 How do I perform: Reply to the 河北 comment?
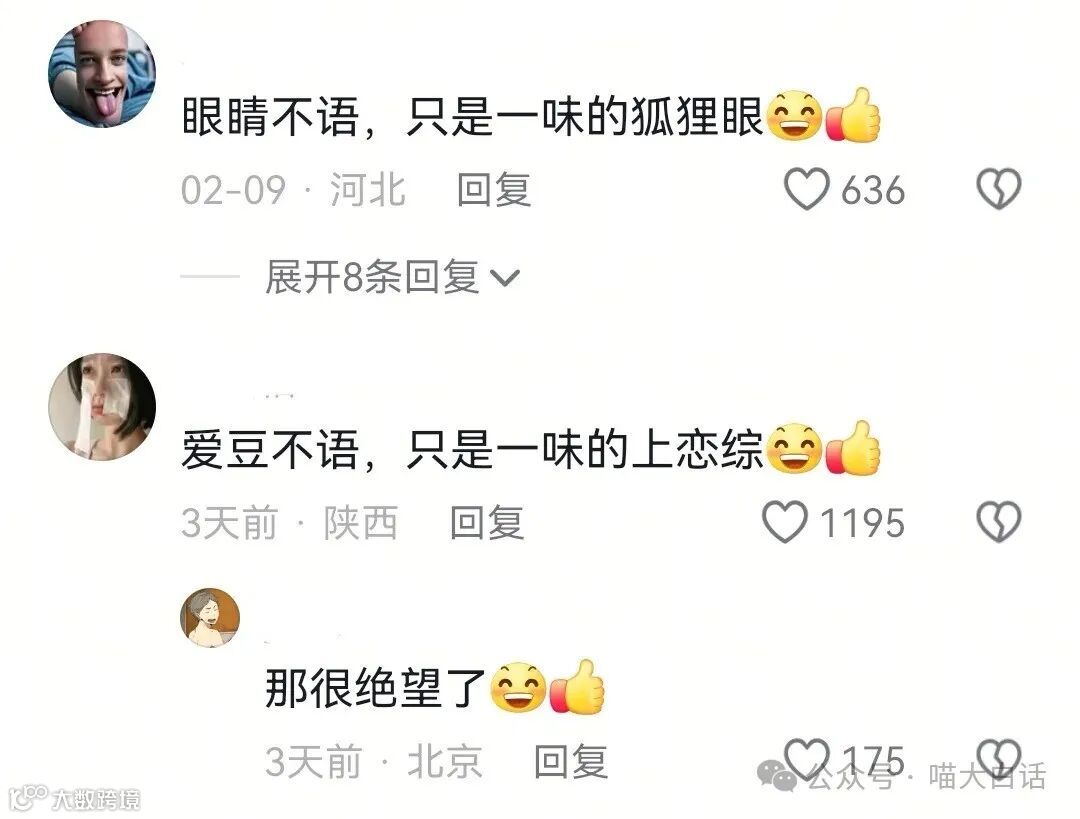point(494,189)
